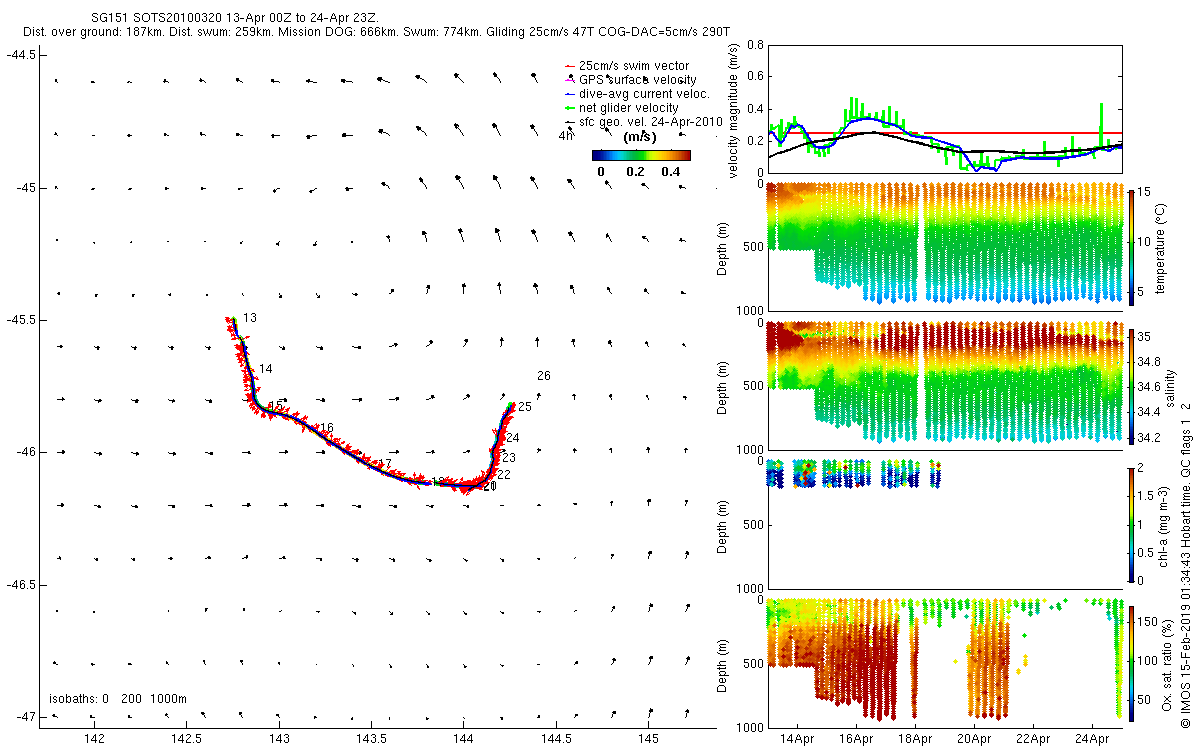Click the salinity color bar

(x=1132, y=385)
